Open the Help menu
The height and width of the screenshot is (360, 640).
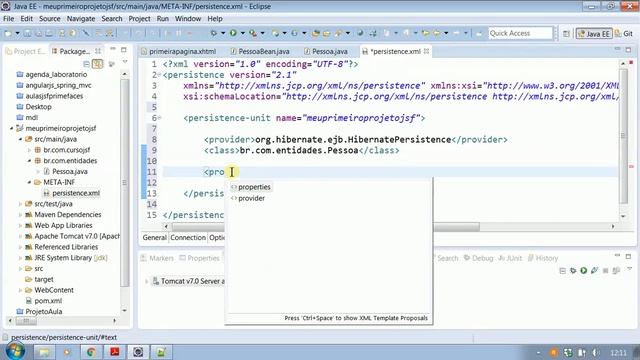[x=215, y=19]
